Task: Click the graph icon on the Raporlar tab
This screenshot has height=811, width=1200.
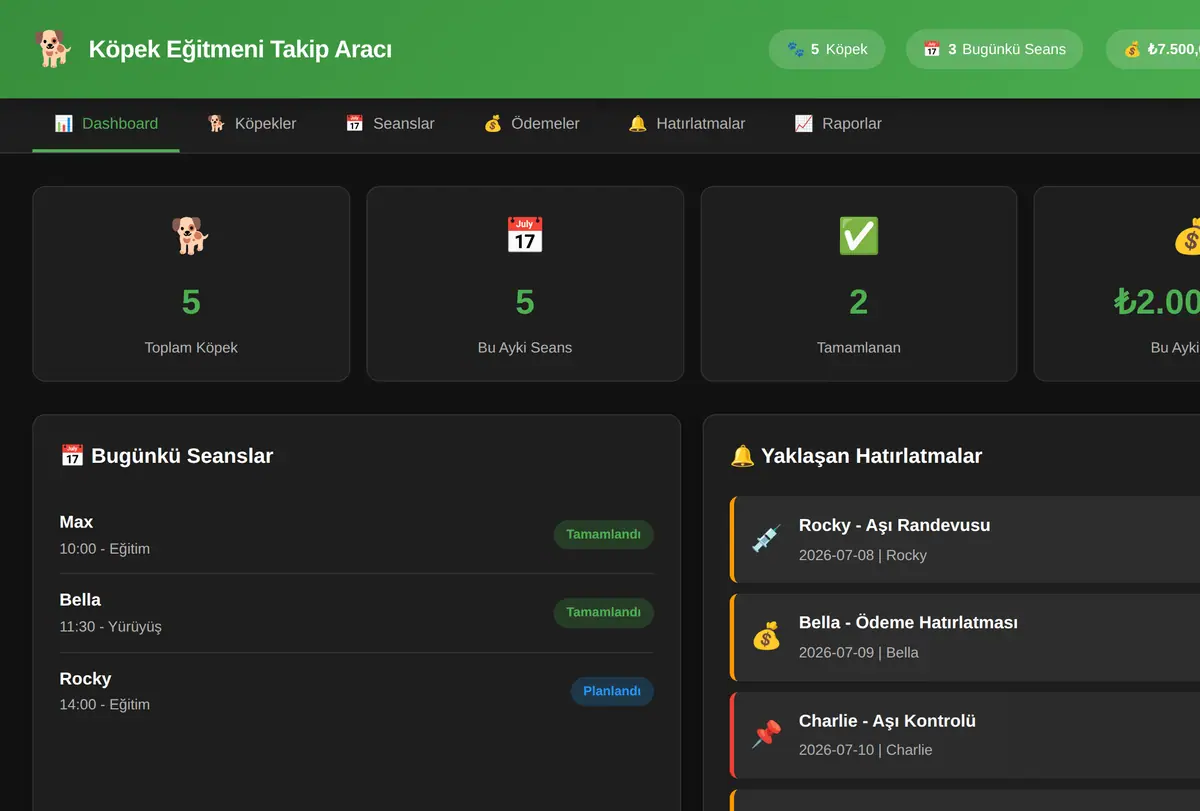Action: (803, 124)
